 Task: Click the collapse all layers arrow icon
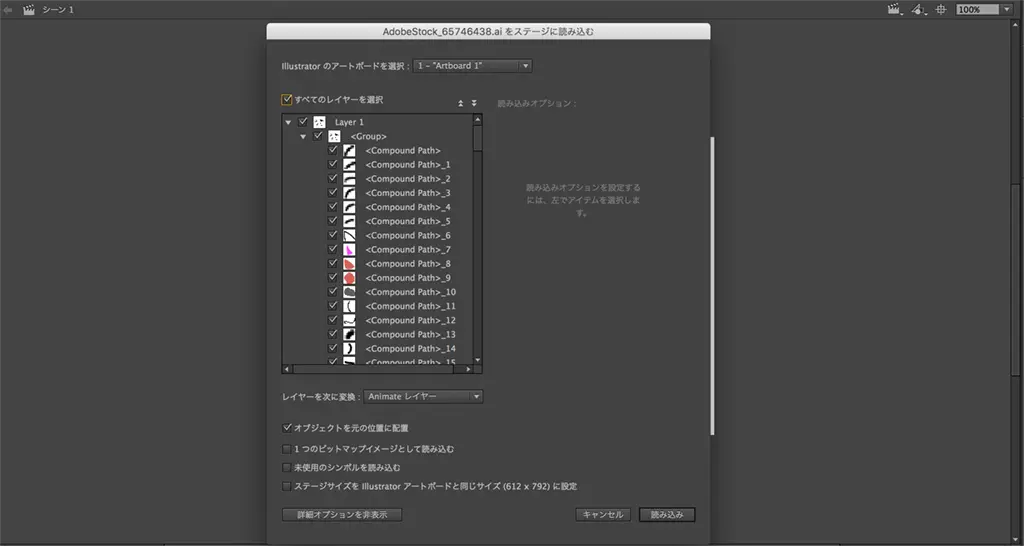point(460,103)
